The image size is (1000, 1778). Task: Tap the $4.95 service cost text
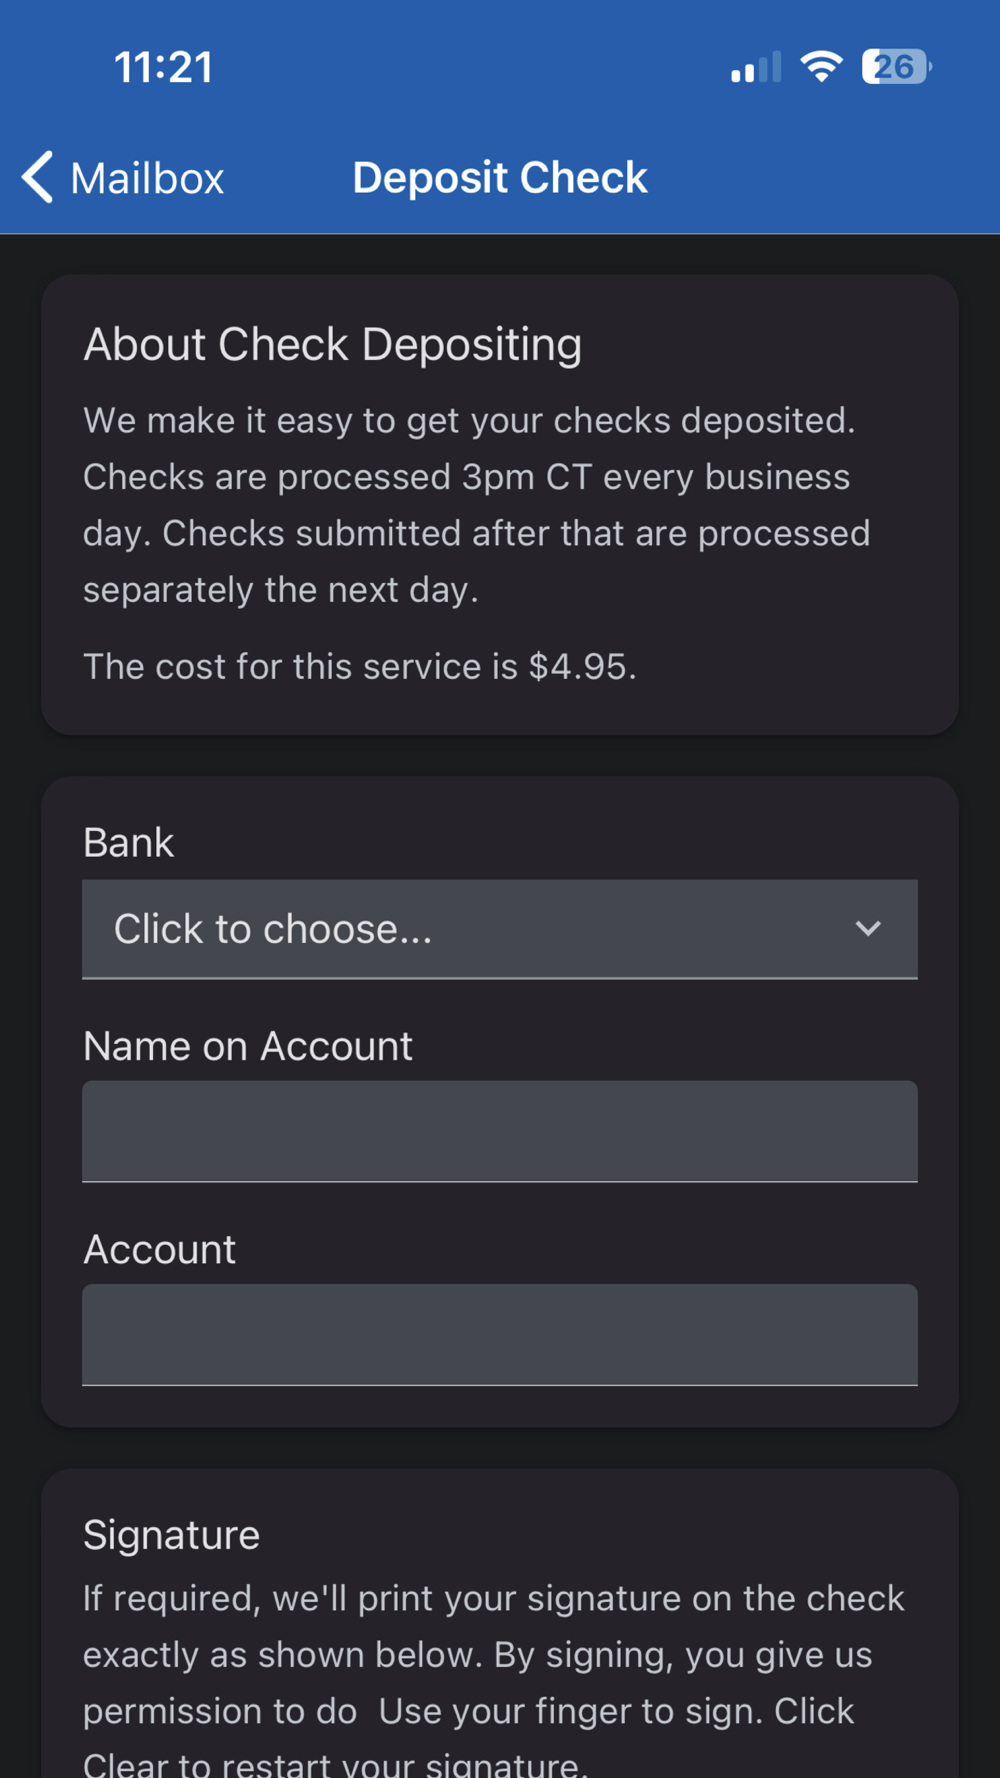[x=360, y=667]
